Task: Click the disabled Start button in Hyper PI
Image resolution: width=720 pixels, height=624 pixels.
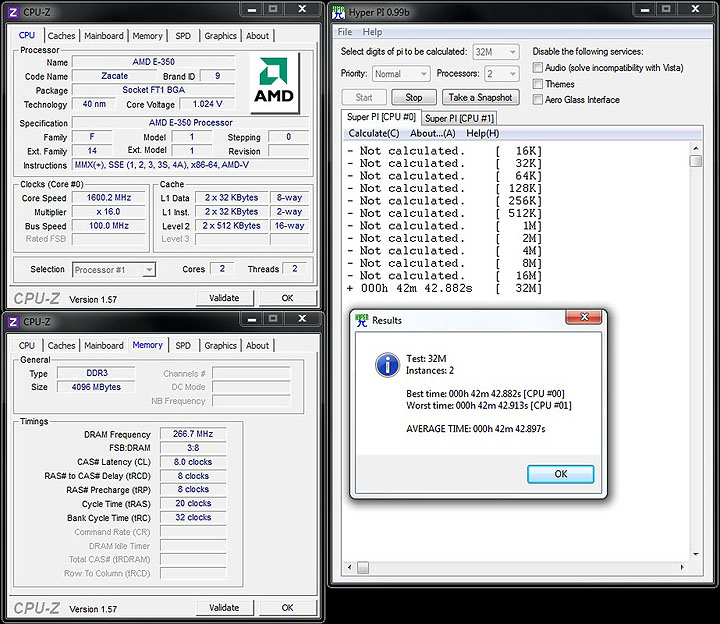Action: [x=364, y=97]
